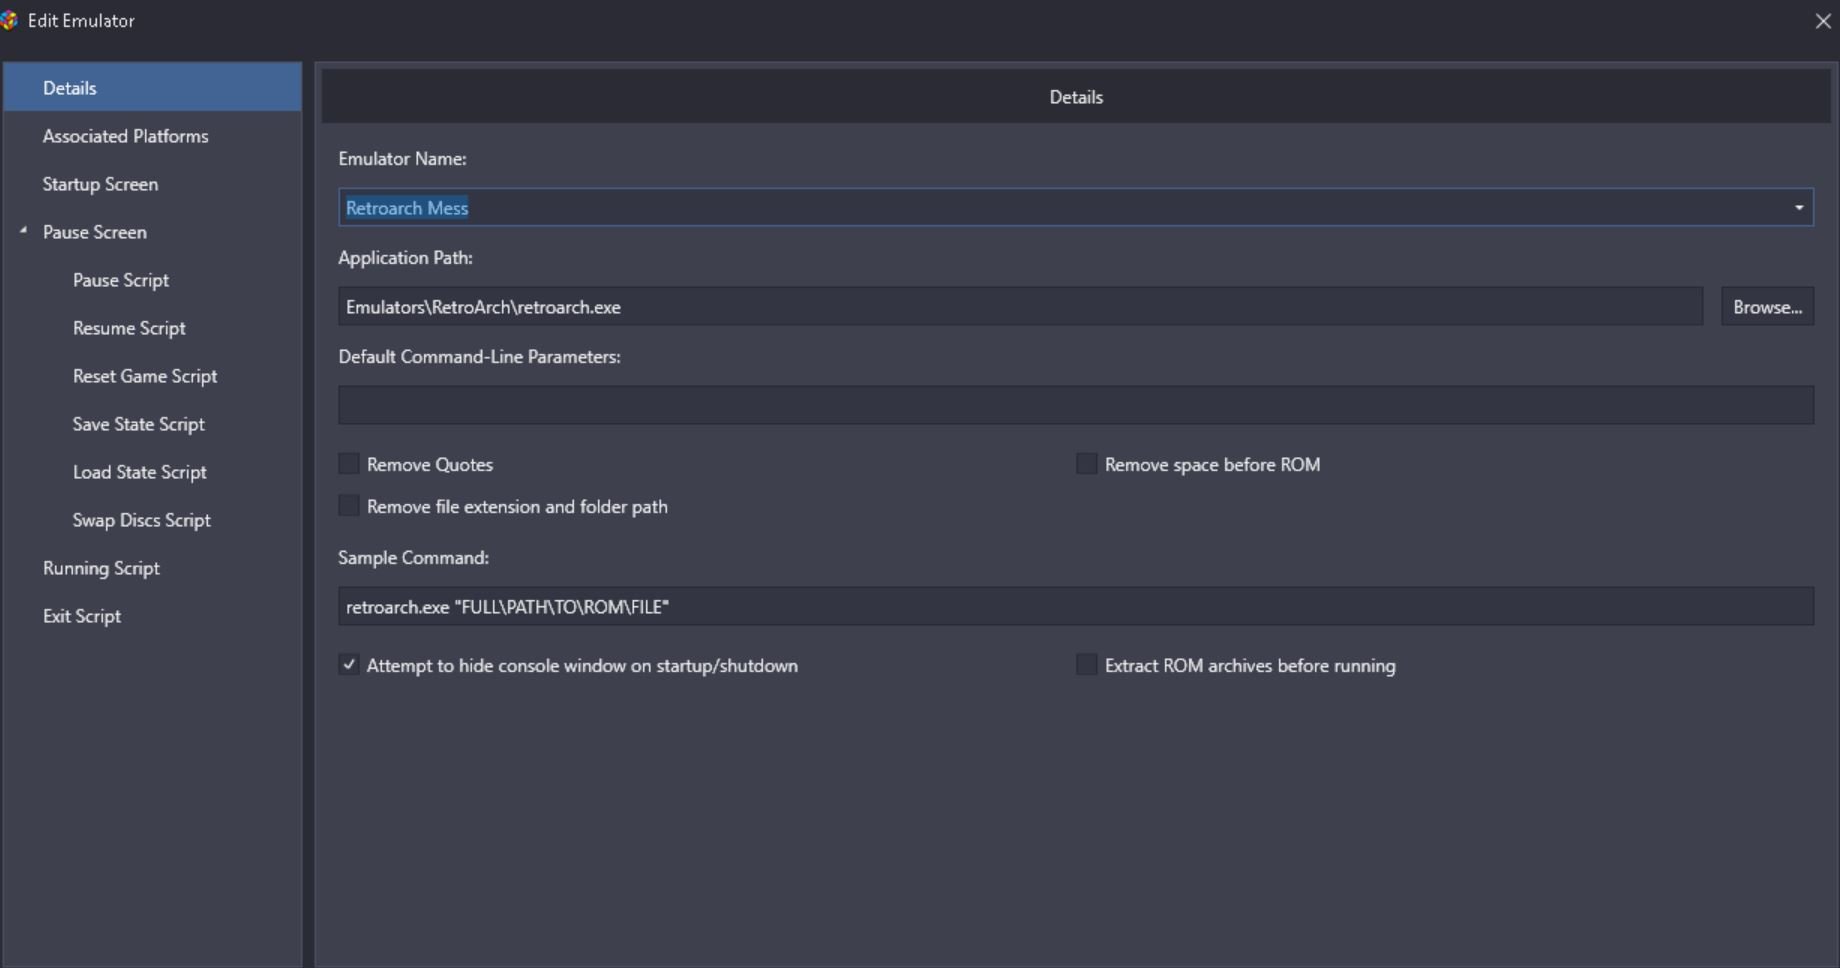Click the Application Path: label
This screenshot has height=968, width=1840.
pyautogui.click(x=405, y=258)
